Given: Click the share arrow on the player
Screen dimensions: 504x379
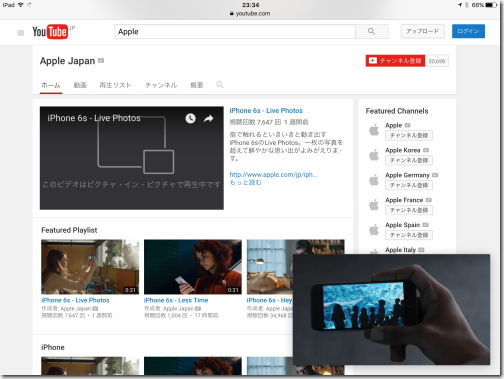Looking at the screenshot, I should pyautogui.click(x=209, y=118).
